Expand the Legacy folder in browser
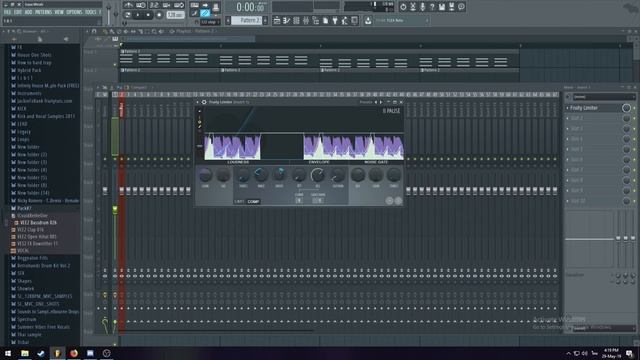This screenshot has width=640, height=360. point(24,132)
